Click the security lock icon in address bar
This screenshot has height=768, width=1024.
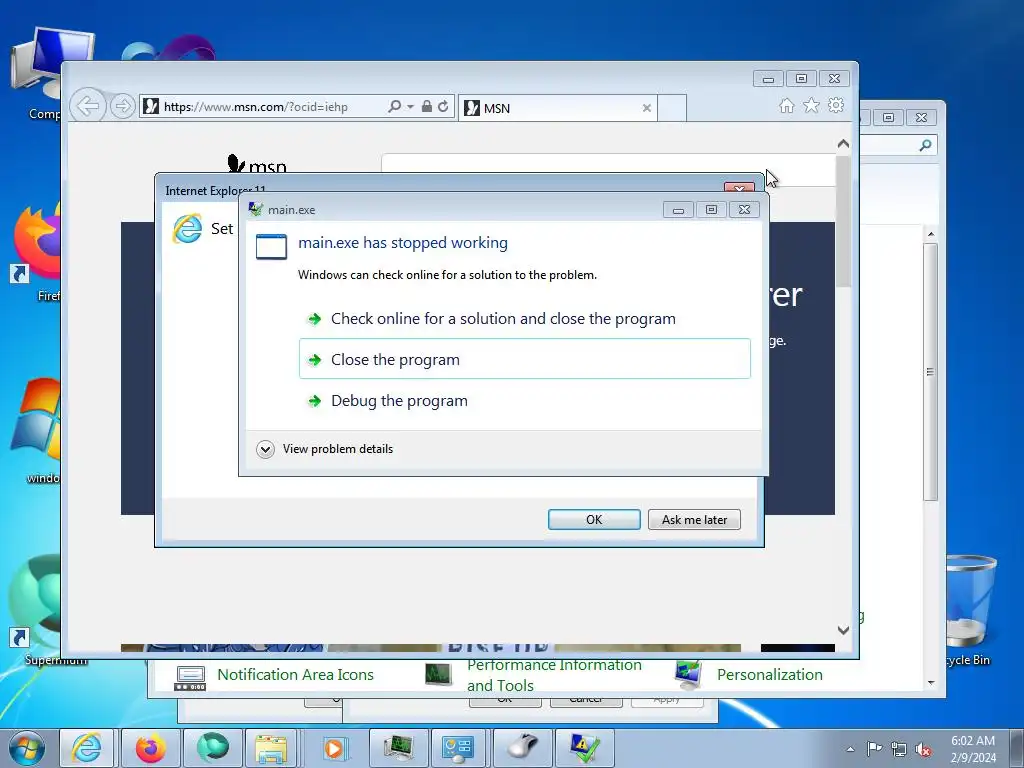coord(426,106)
